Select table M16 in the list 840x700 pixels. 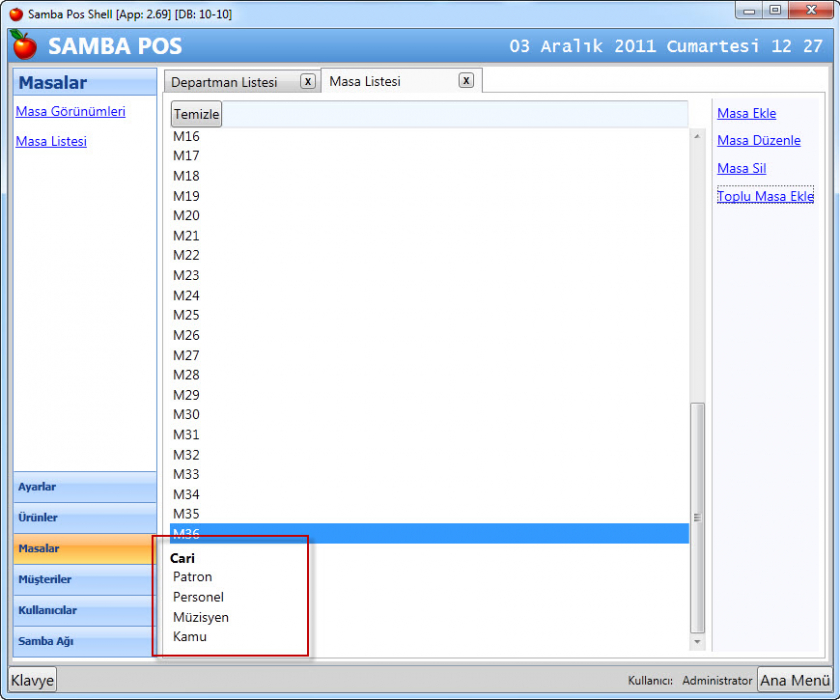point(429,137)
